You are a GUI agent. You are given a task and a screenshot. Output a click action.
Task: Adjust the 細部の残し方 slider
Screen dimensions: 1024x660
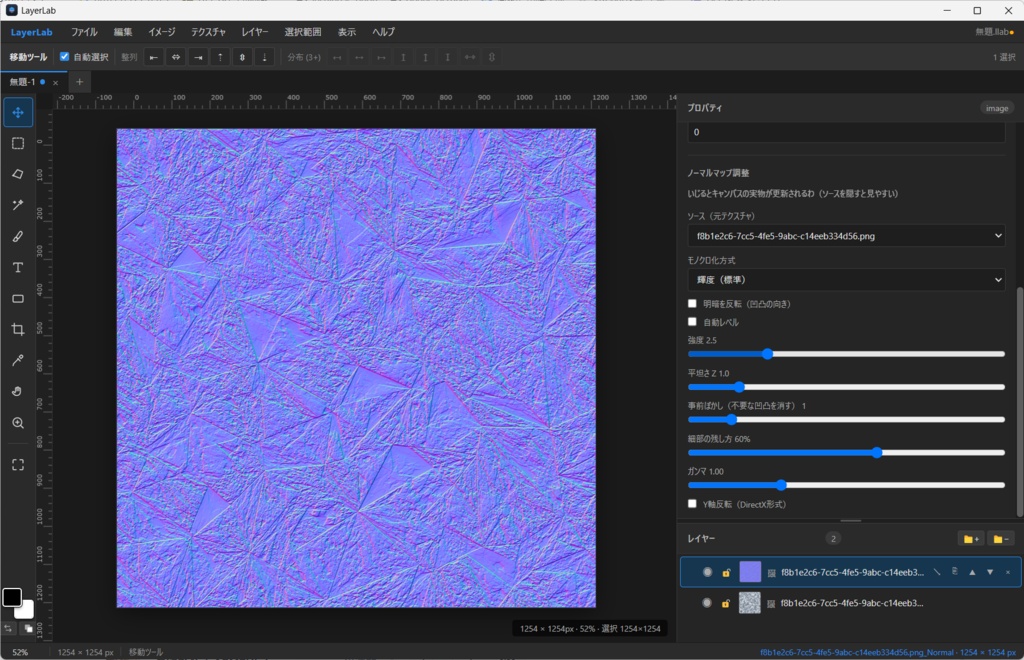click(x=846, y=452)
